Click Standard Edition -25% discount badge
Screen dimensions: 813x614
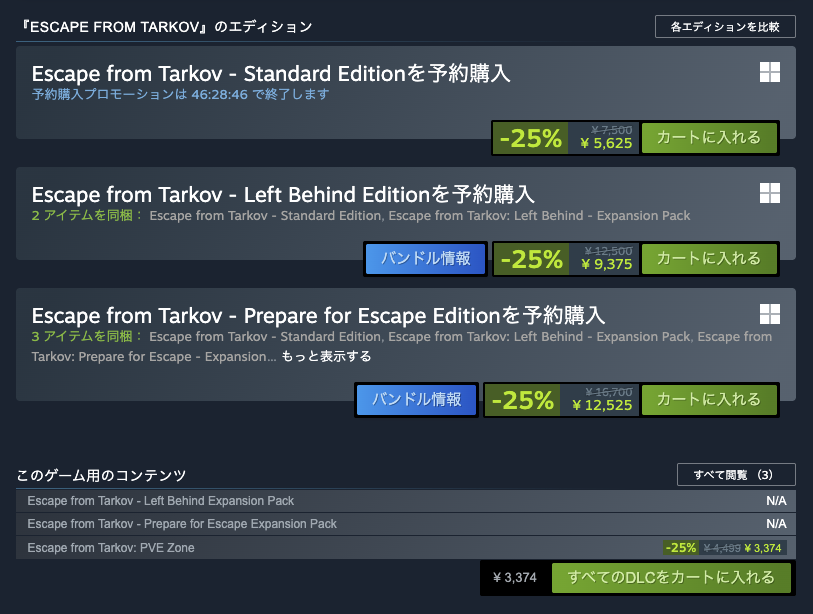tap(531, 138)
